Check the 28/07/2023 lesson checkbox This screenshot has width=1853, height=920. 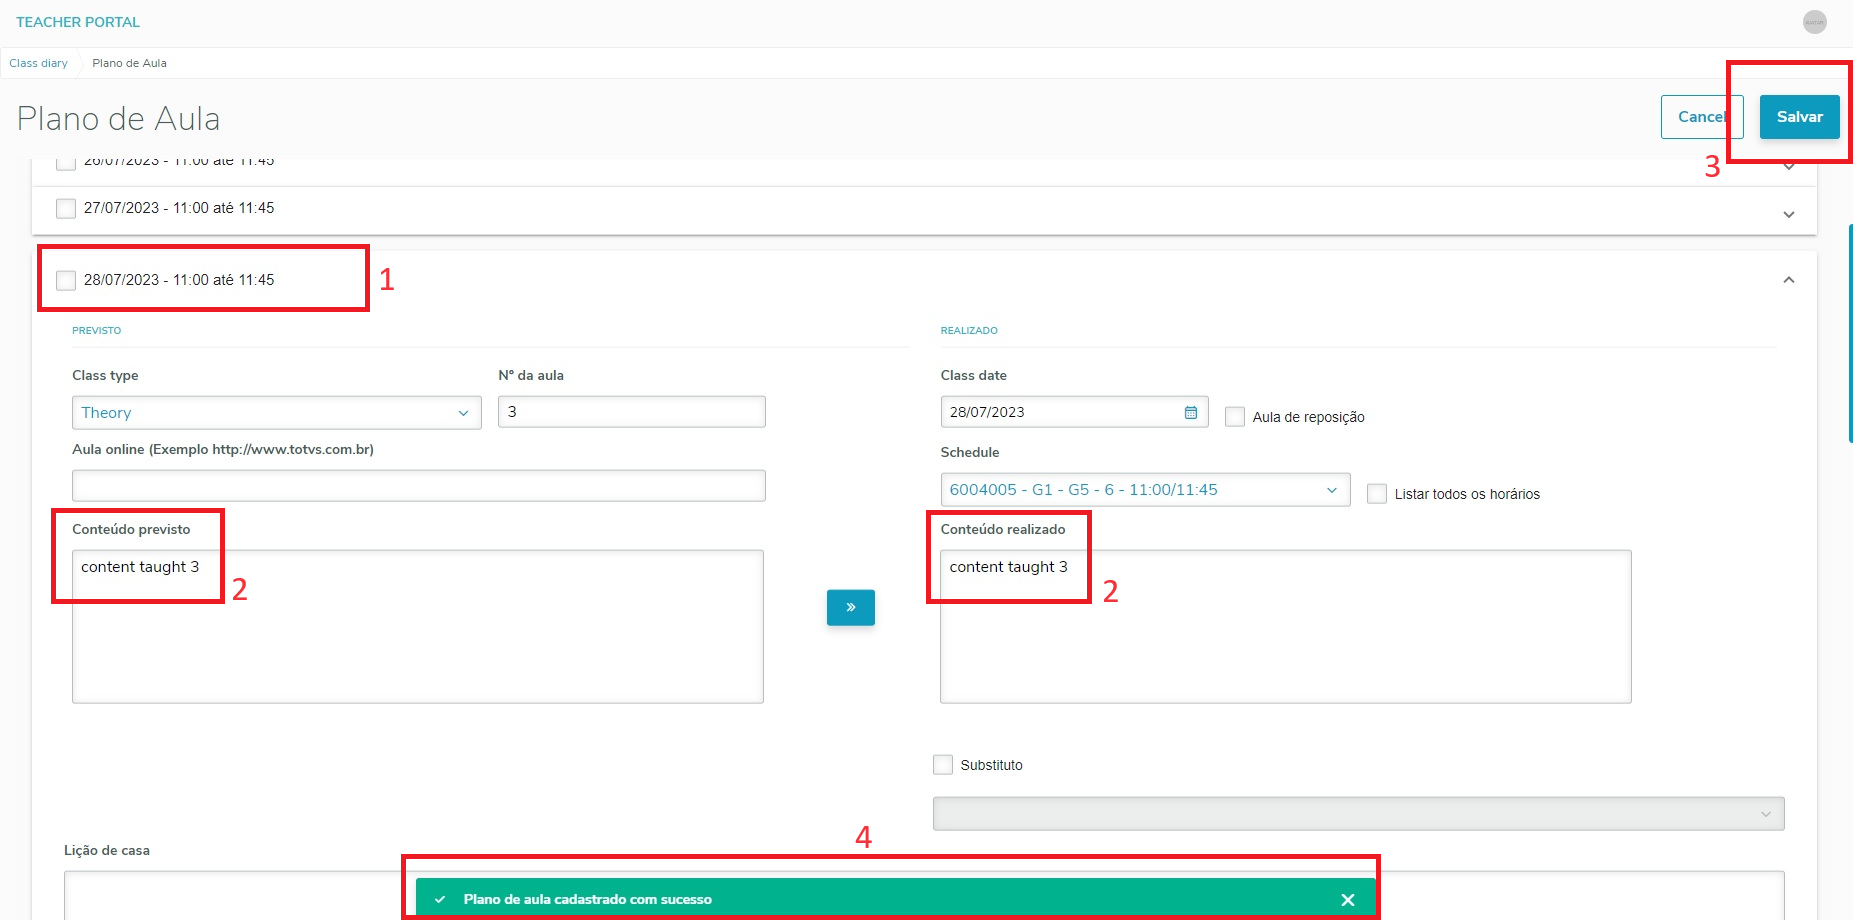66,280
